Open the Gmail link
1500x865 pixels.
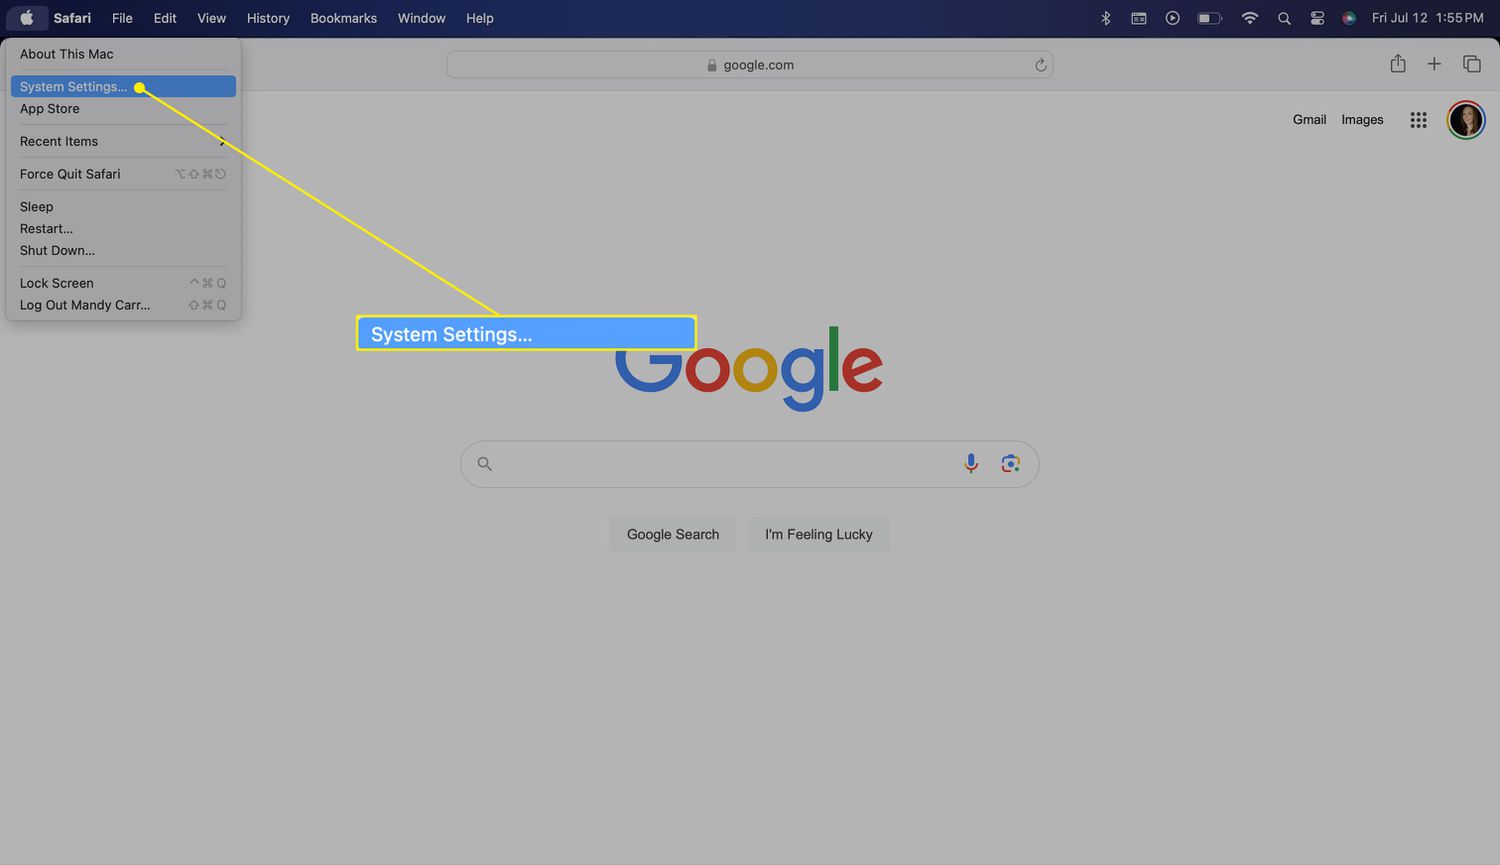1309,120
